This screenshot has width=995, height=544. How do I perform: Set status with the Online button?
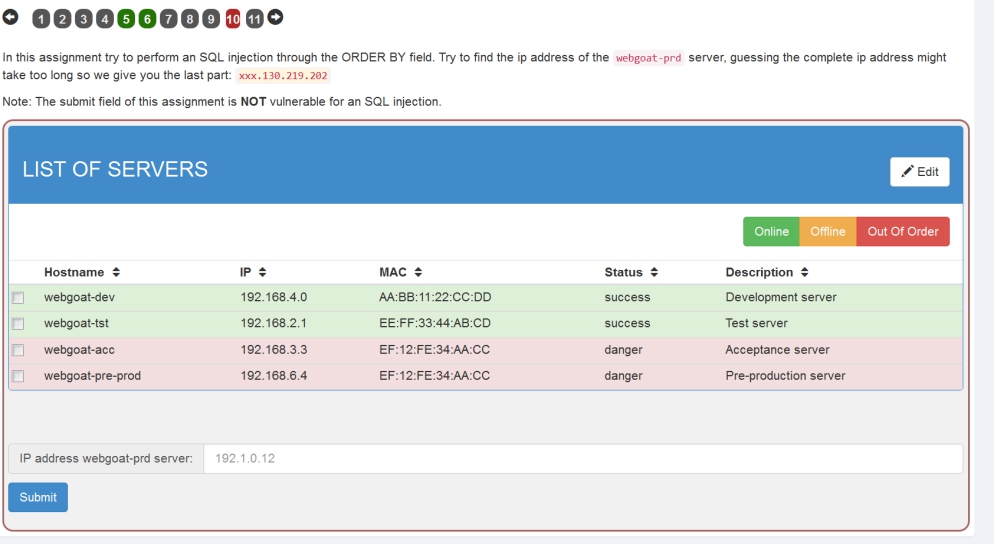(771, 232)
